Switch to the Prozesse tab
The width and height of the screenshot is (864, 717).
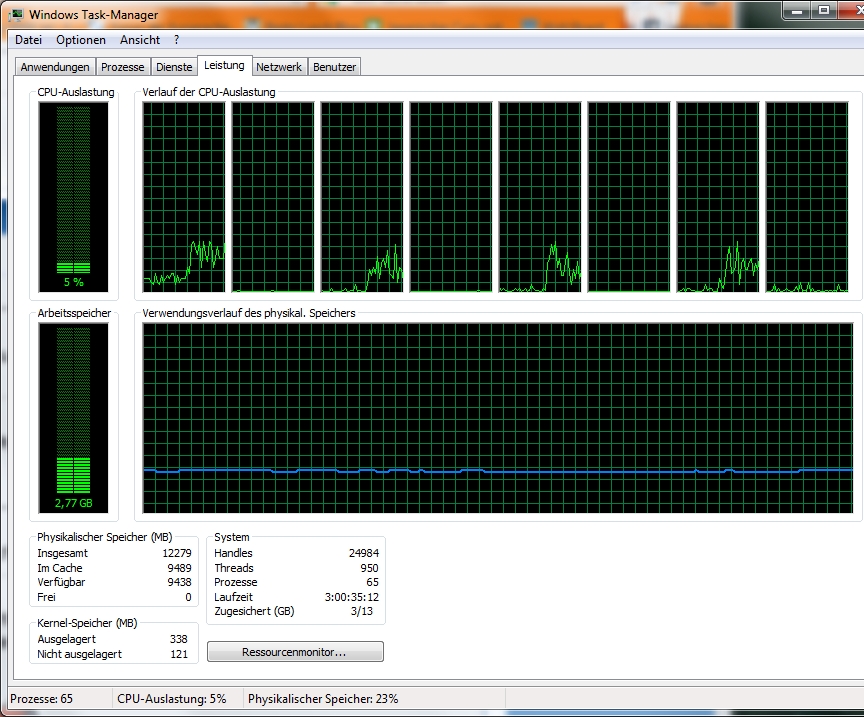point(122,67)
